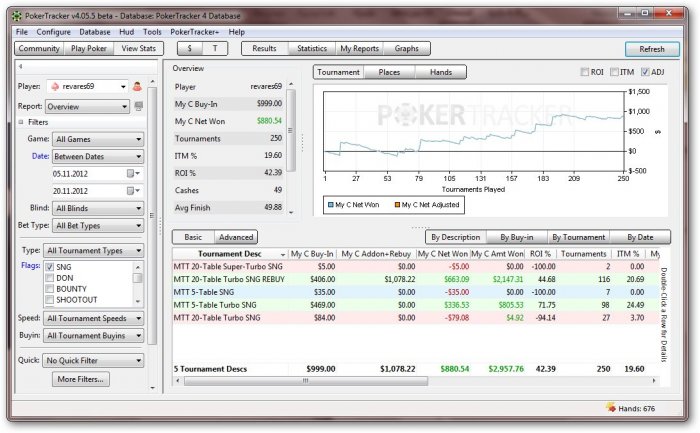Toggle the ITM graph checkbox

coord(614,72)
